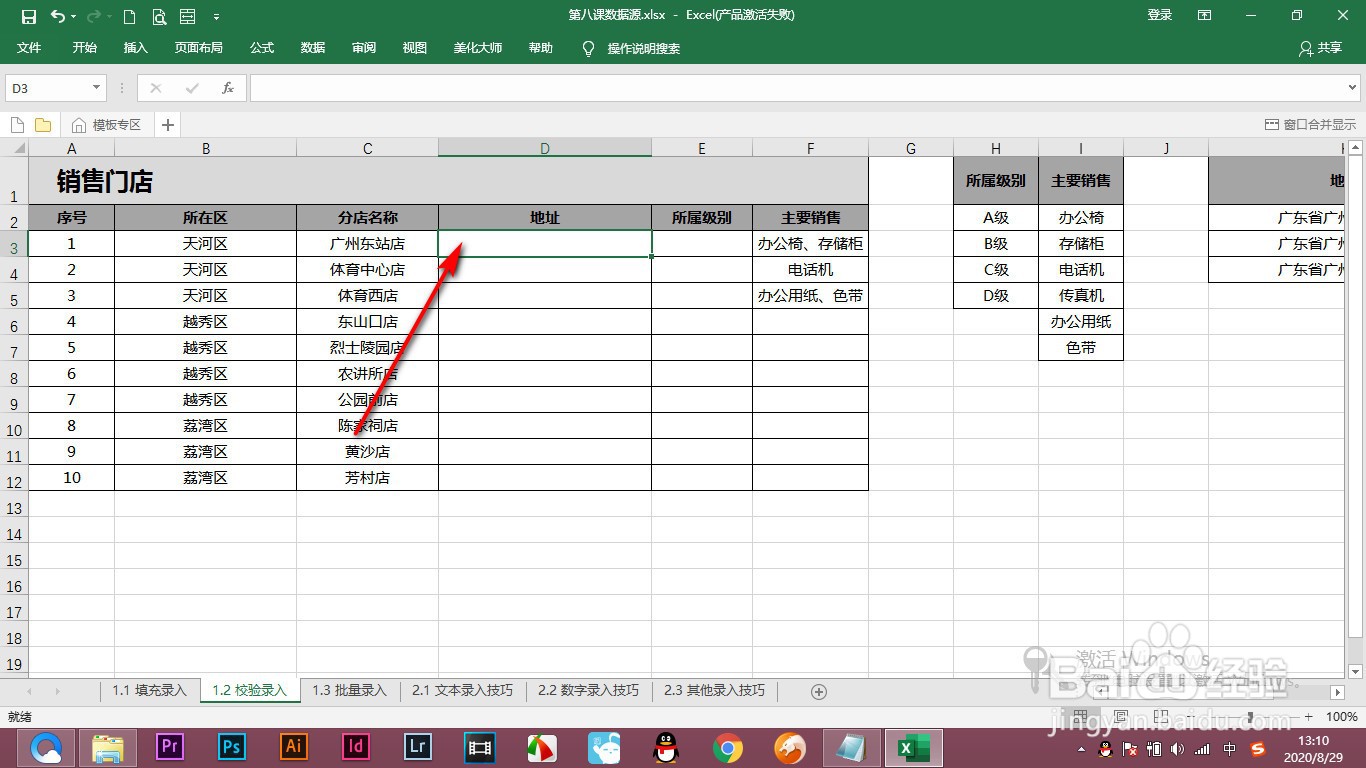Open the 审阅 ribbon tab

pos(364,48)
